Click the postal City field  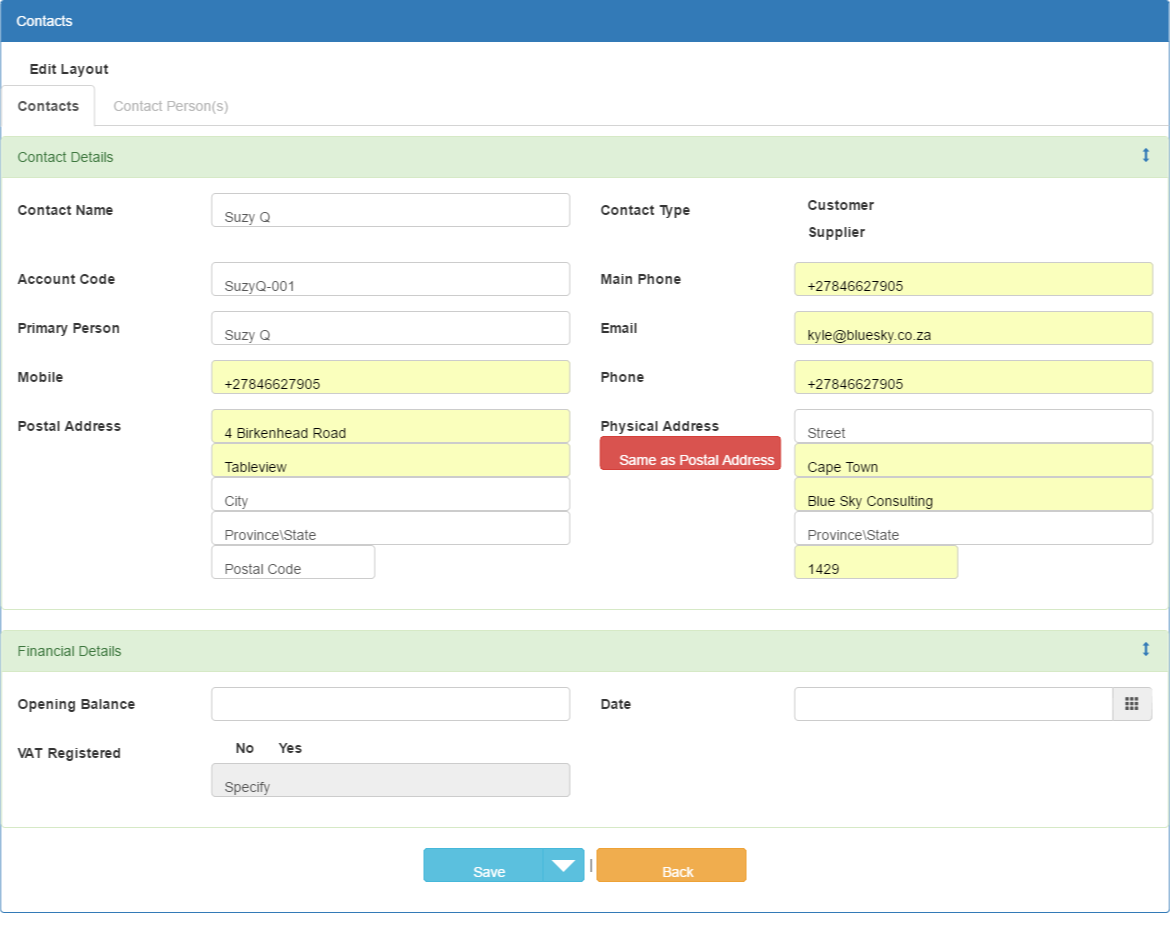point(390,494)
